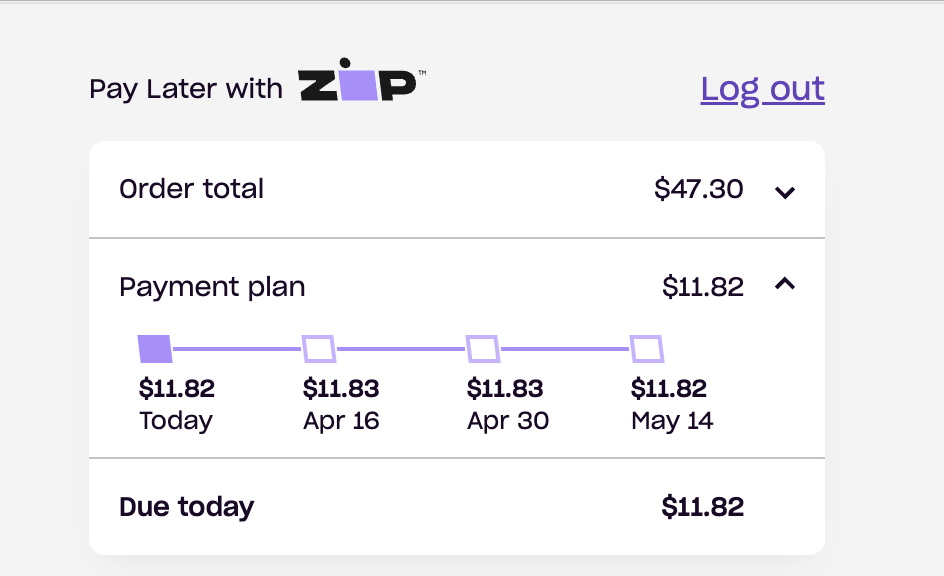Click the $11.82 amount above Today
Screen dimensions: 944x576
[177, 388]
